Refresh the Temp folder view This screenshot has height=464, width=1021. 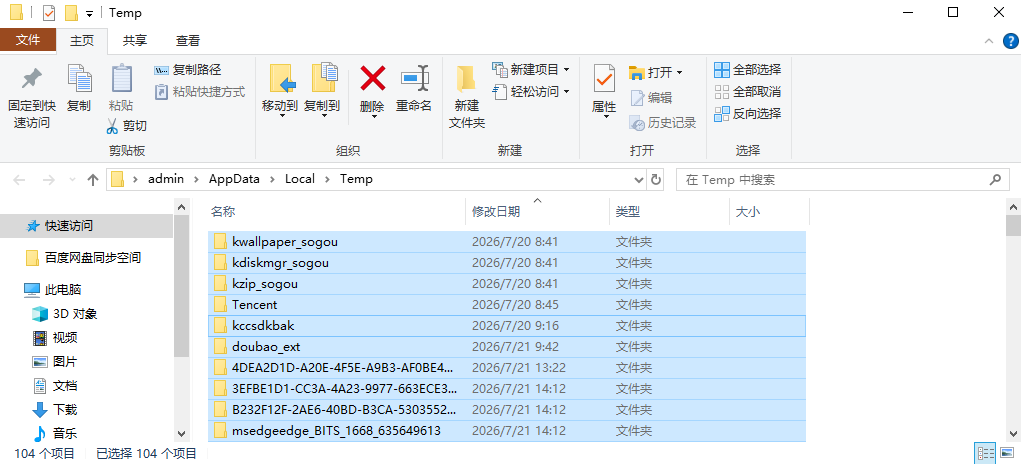point(656,180)
